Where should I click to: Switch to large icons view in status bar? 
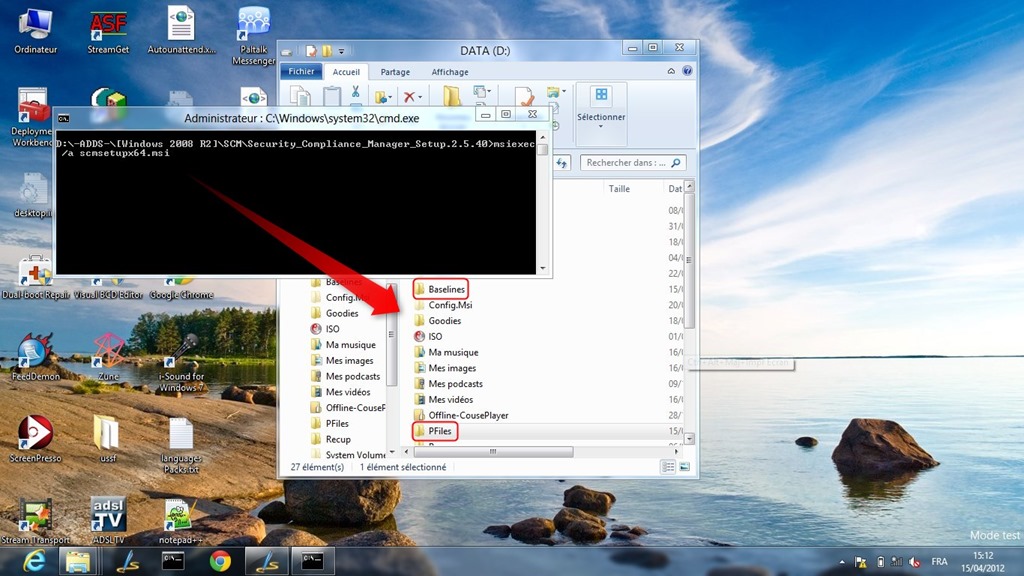click(x=684, y=467)
